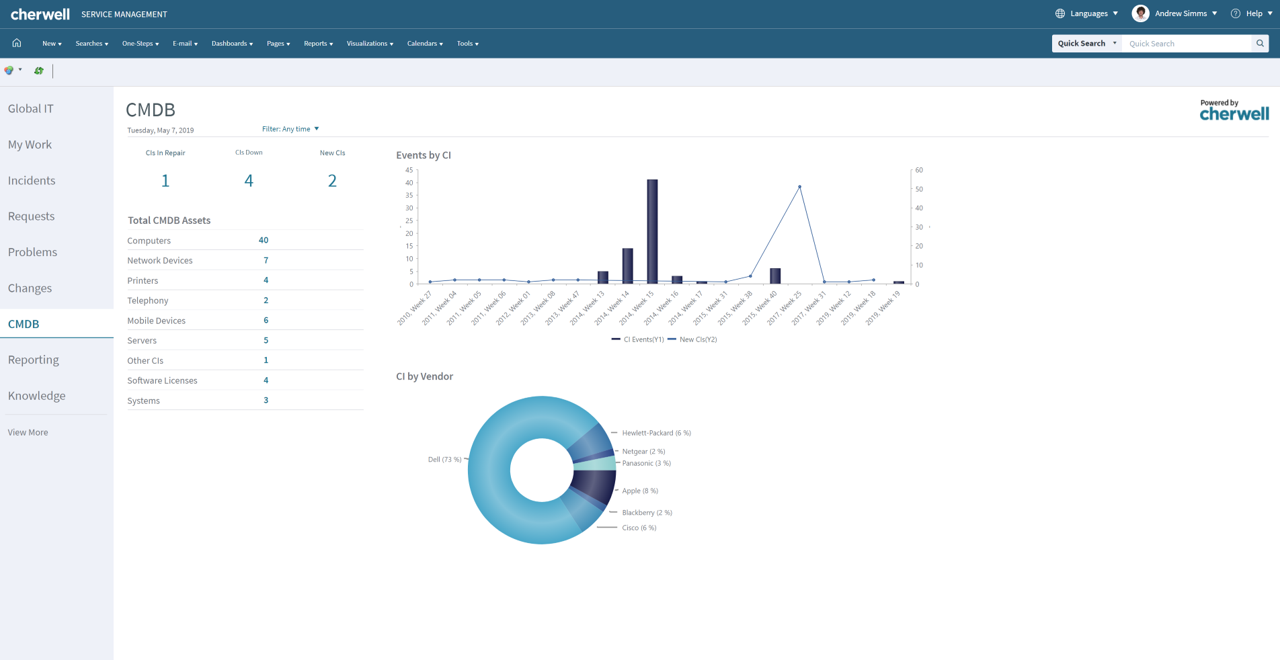Expand the Filter: Any time dropdown
This screenshot has height=660, width=1280.
pyautogui.click(x=290, y=129)
